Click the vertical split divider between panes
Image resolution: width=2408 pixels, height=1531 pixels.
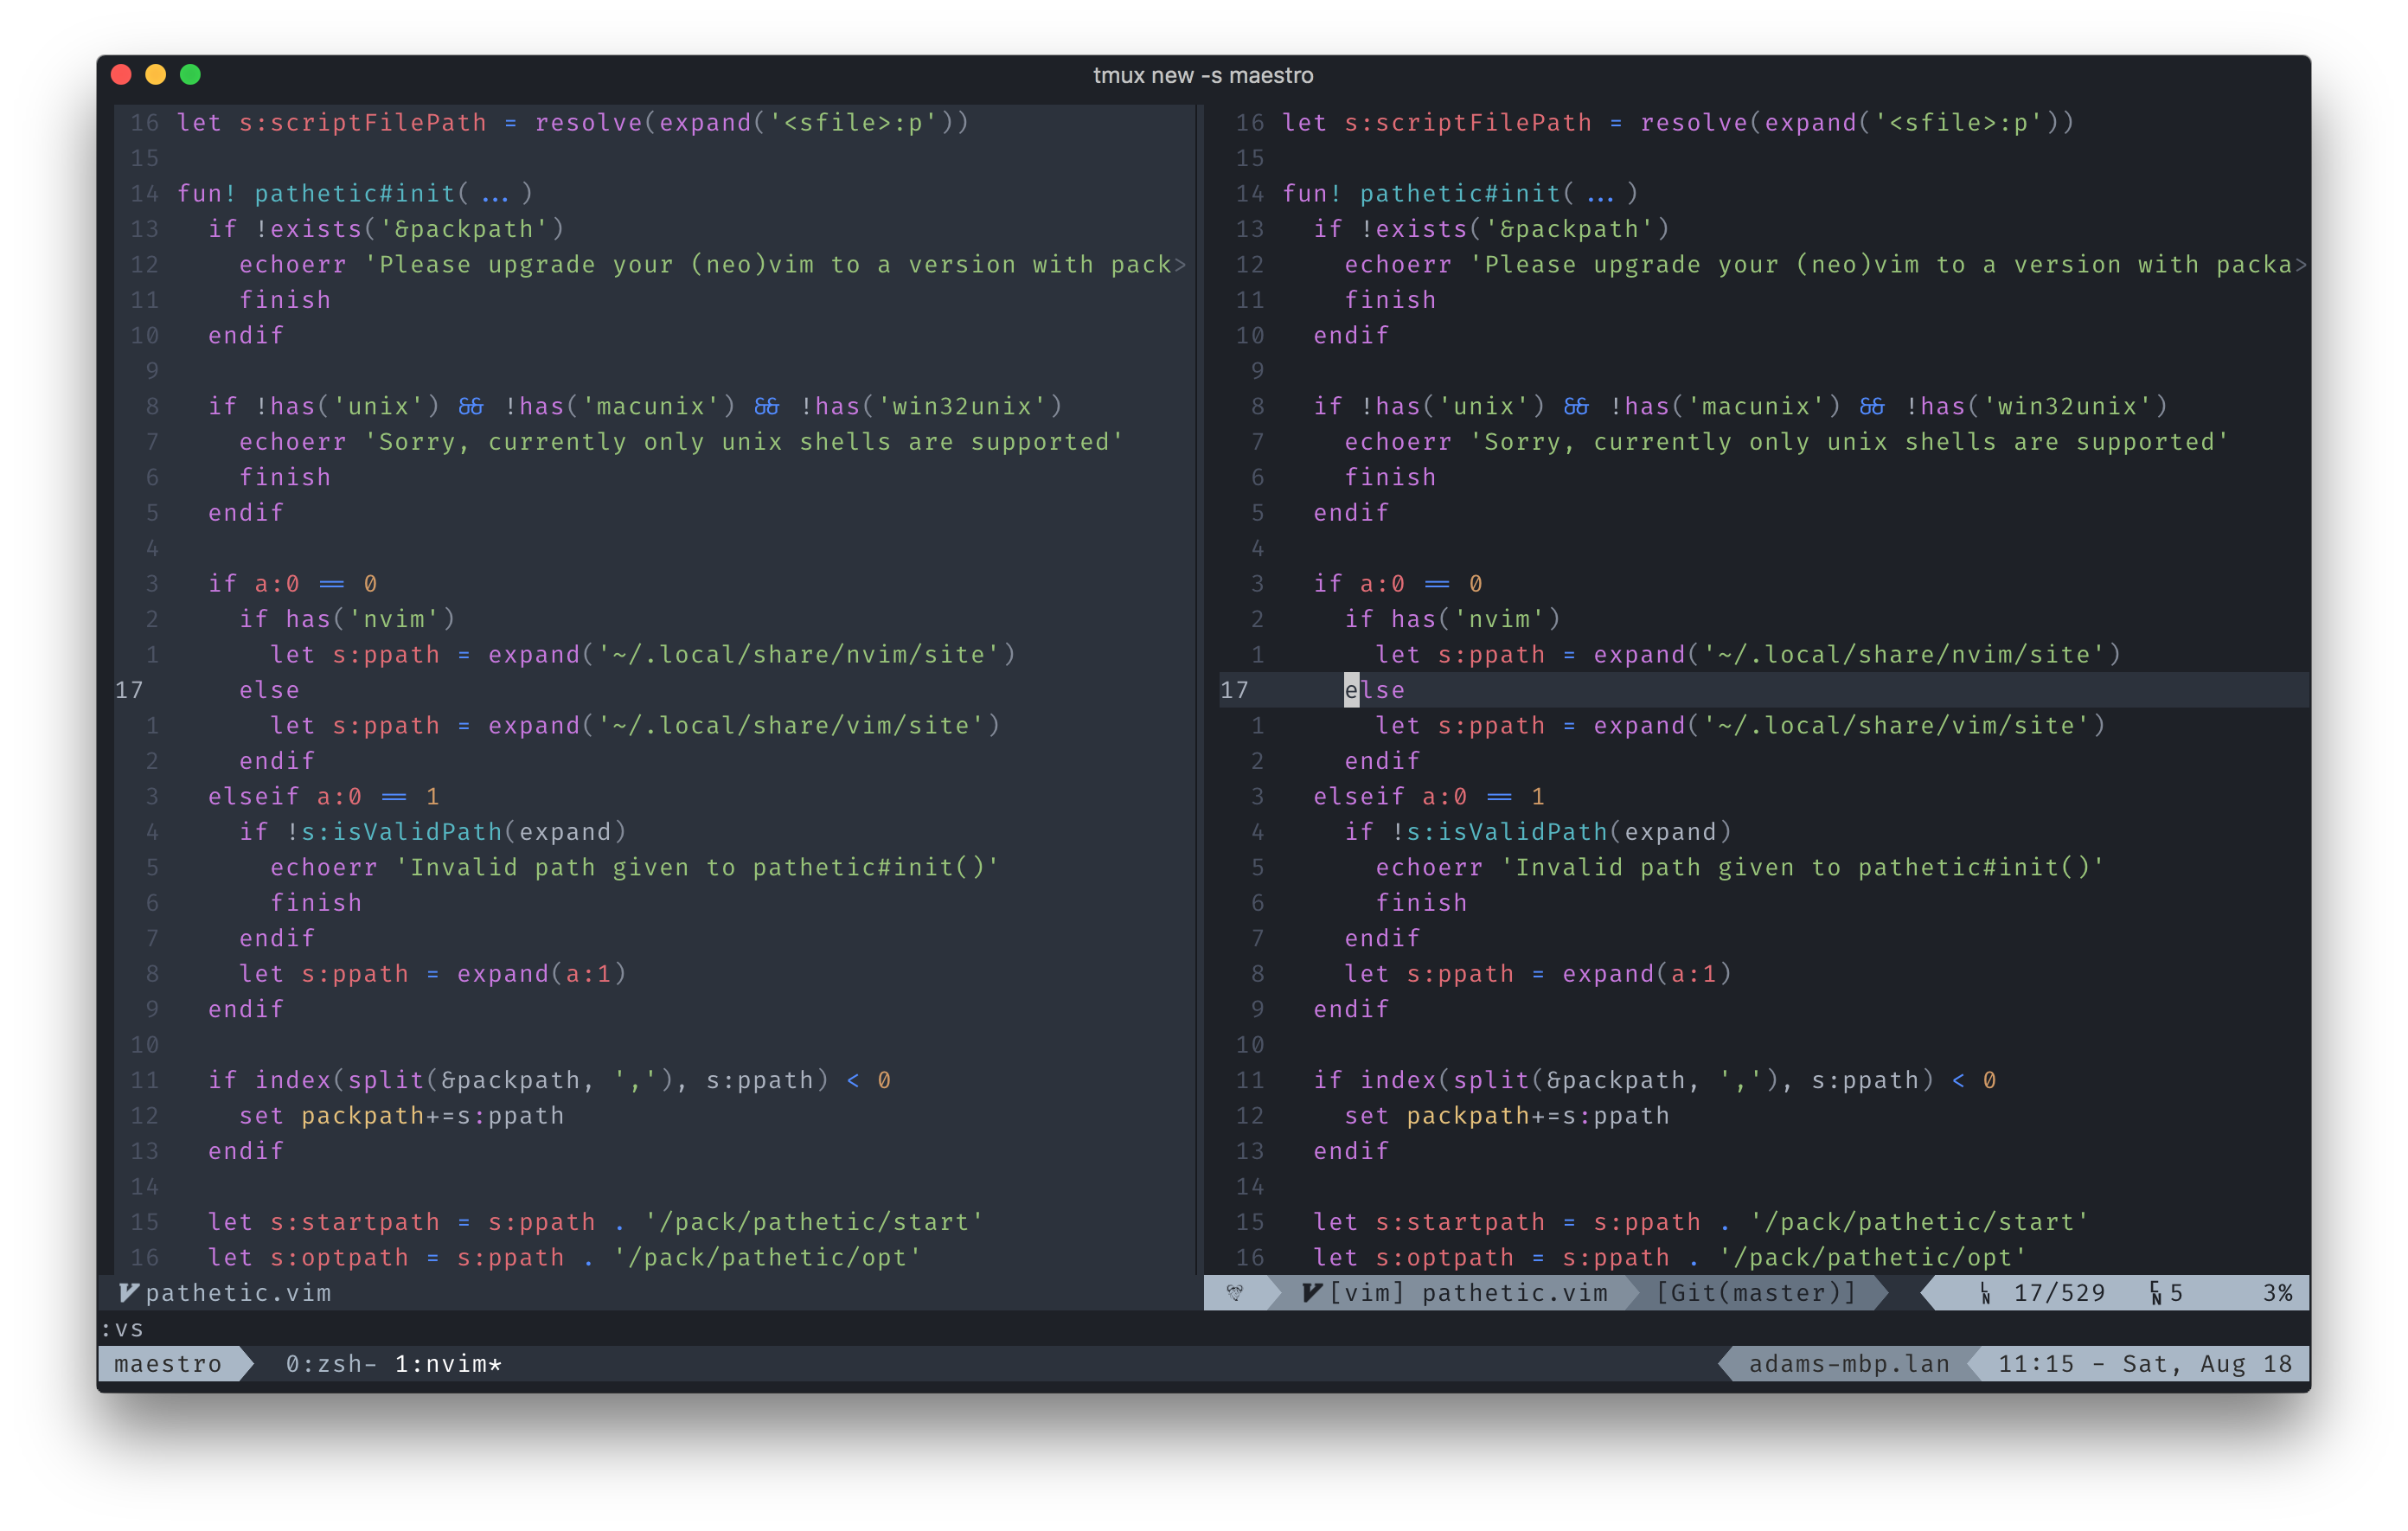pyautogui.click(x=1198, y=690)
